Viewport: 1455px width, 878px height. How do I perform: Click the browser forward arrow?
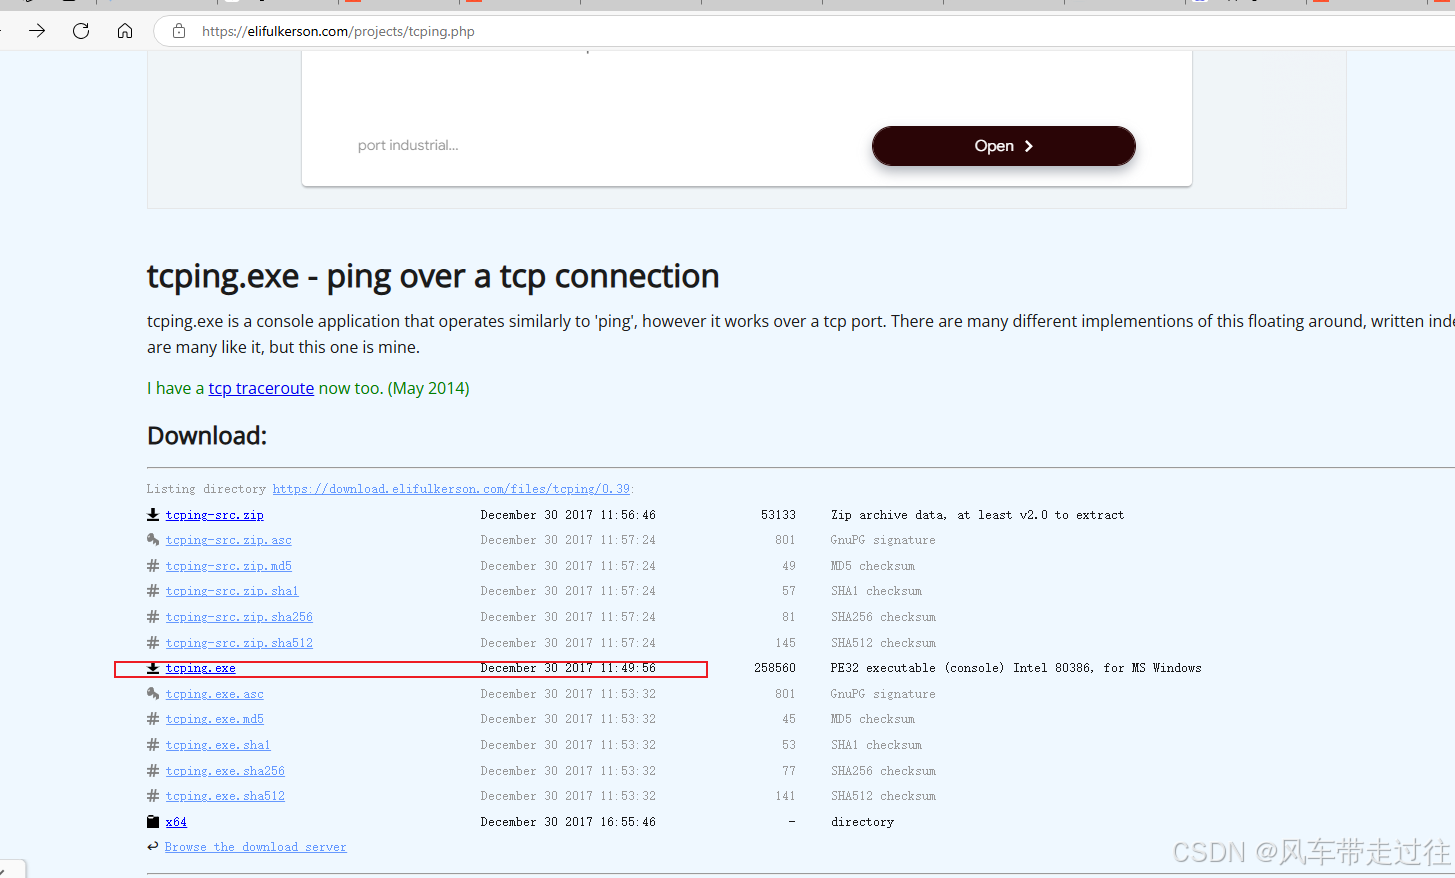pos(37,31)
